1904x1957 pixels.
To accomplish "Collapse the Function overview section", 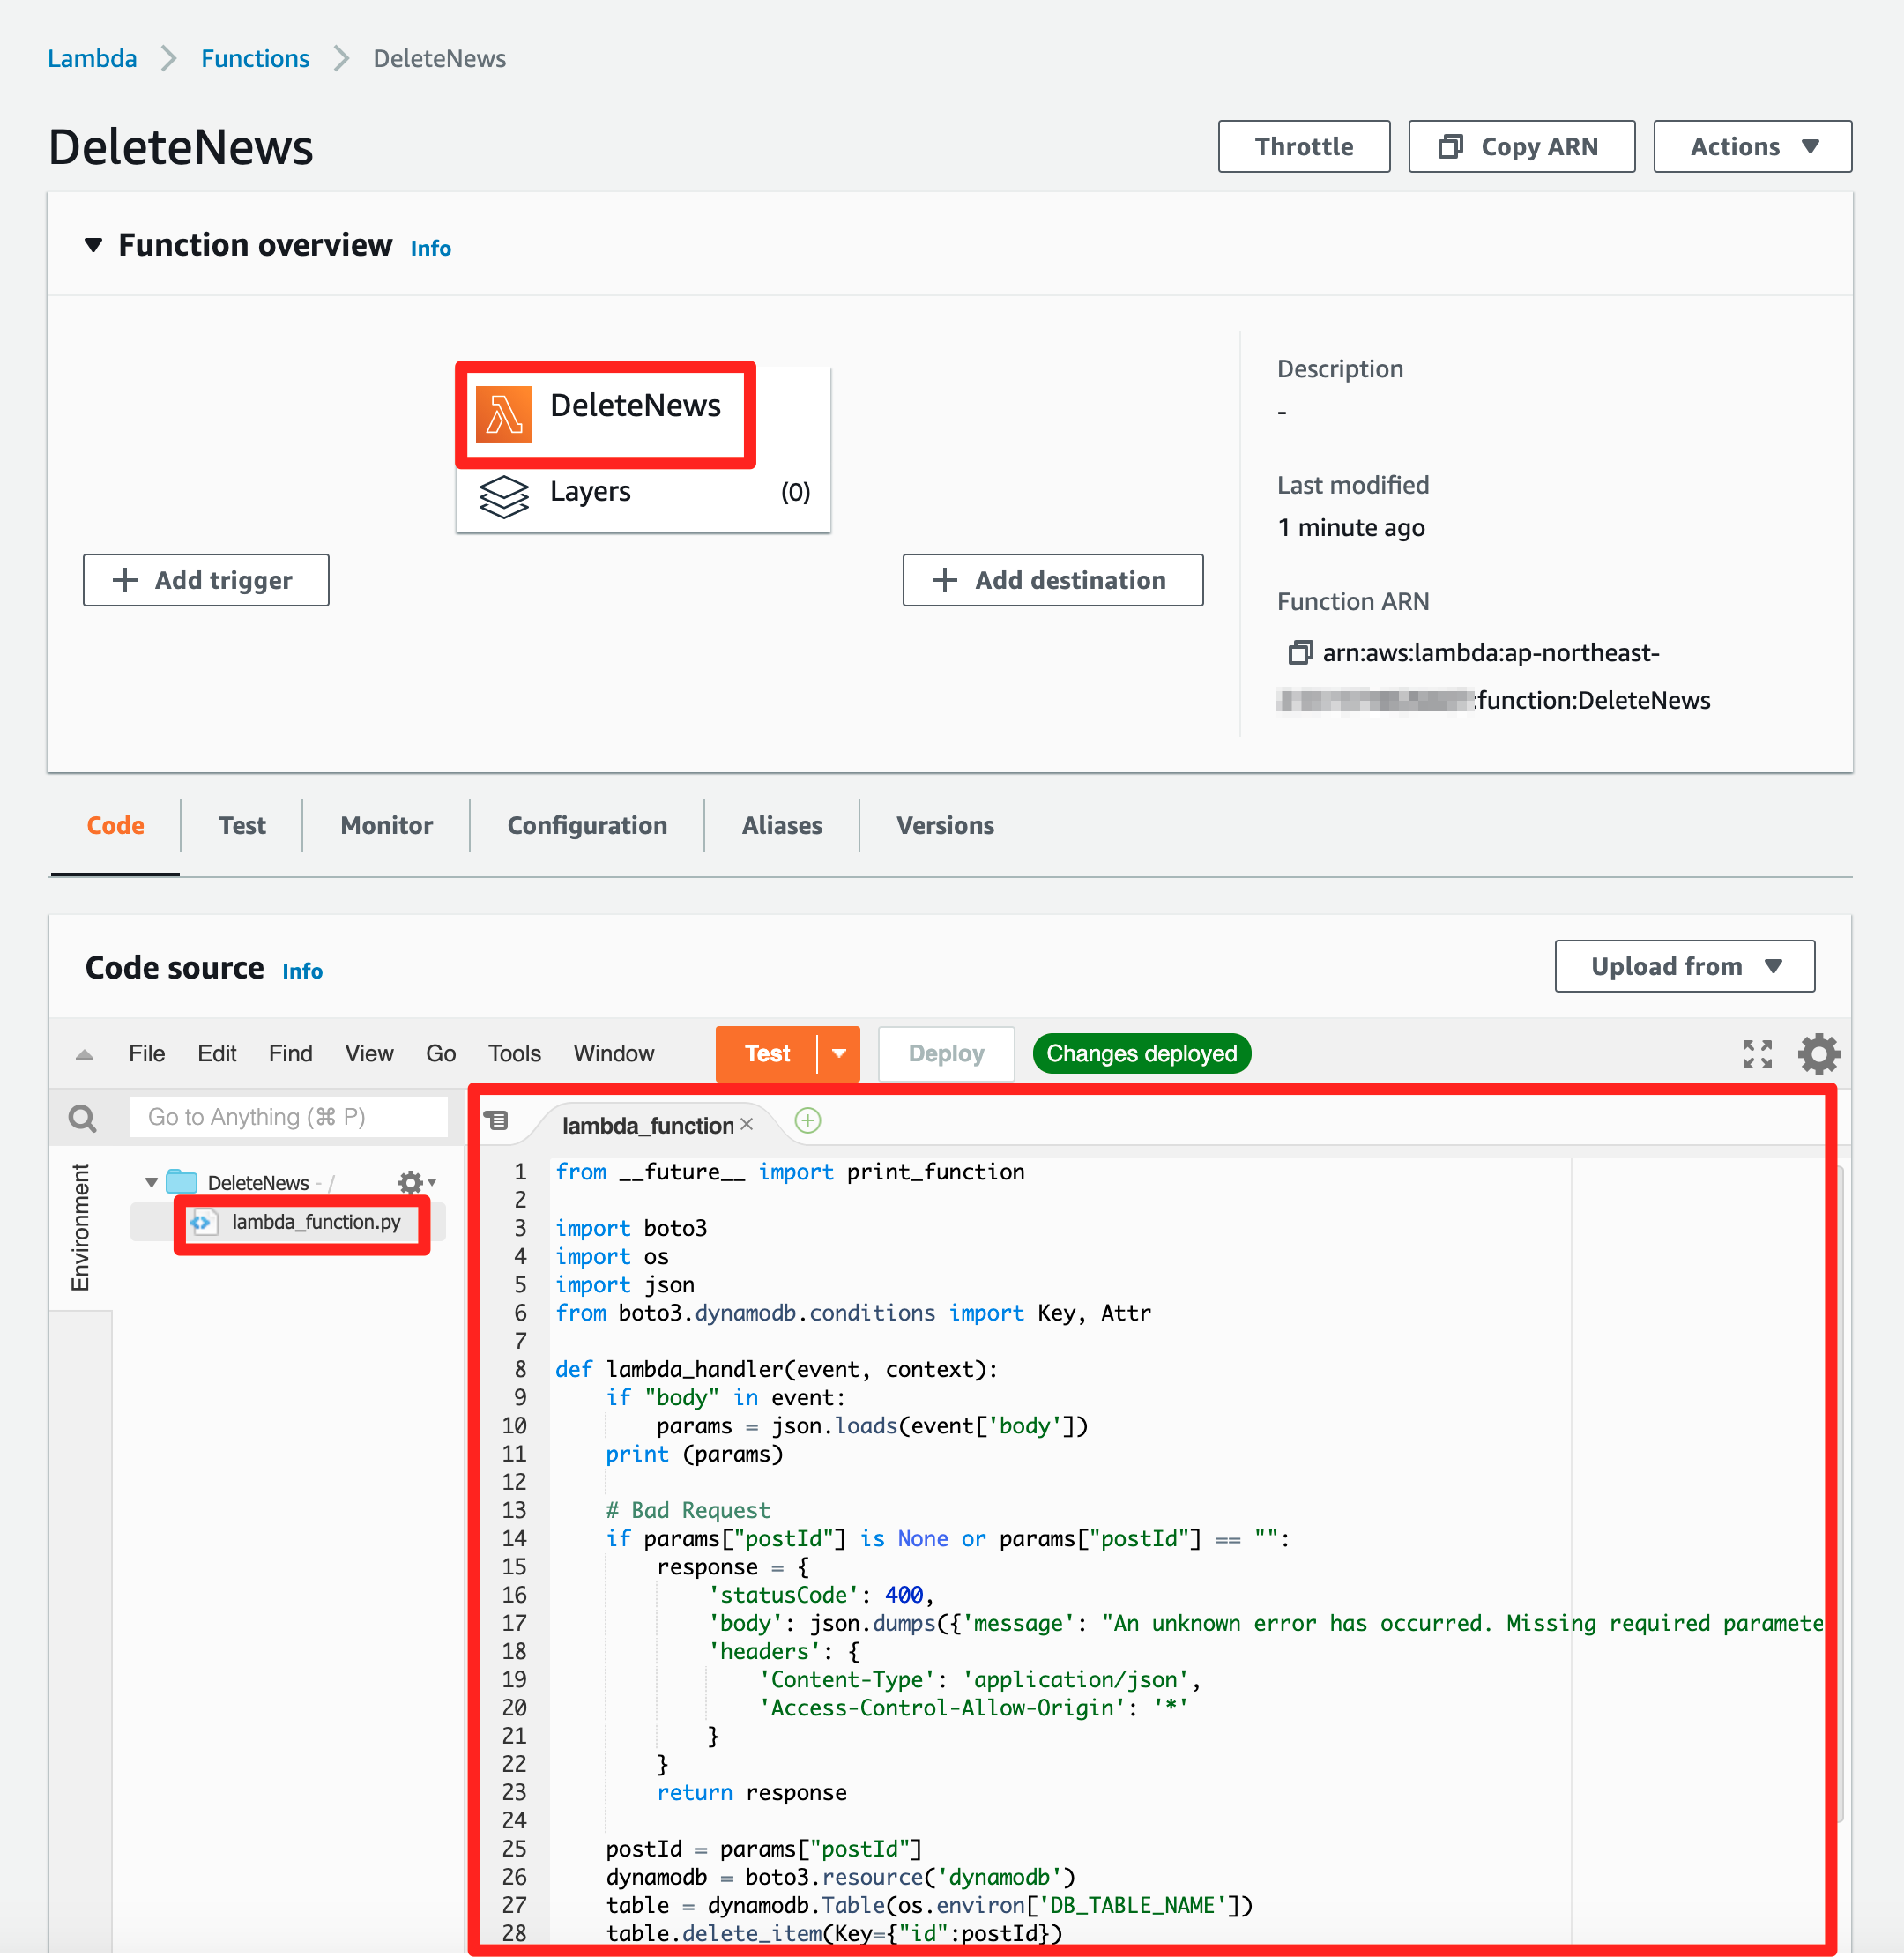I will 93,245.
